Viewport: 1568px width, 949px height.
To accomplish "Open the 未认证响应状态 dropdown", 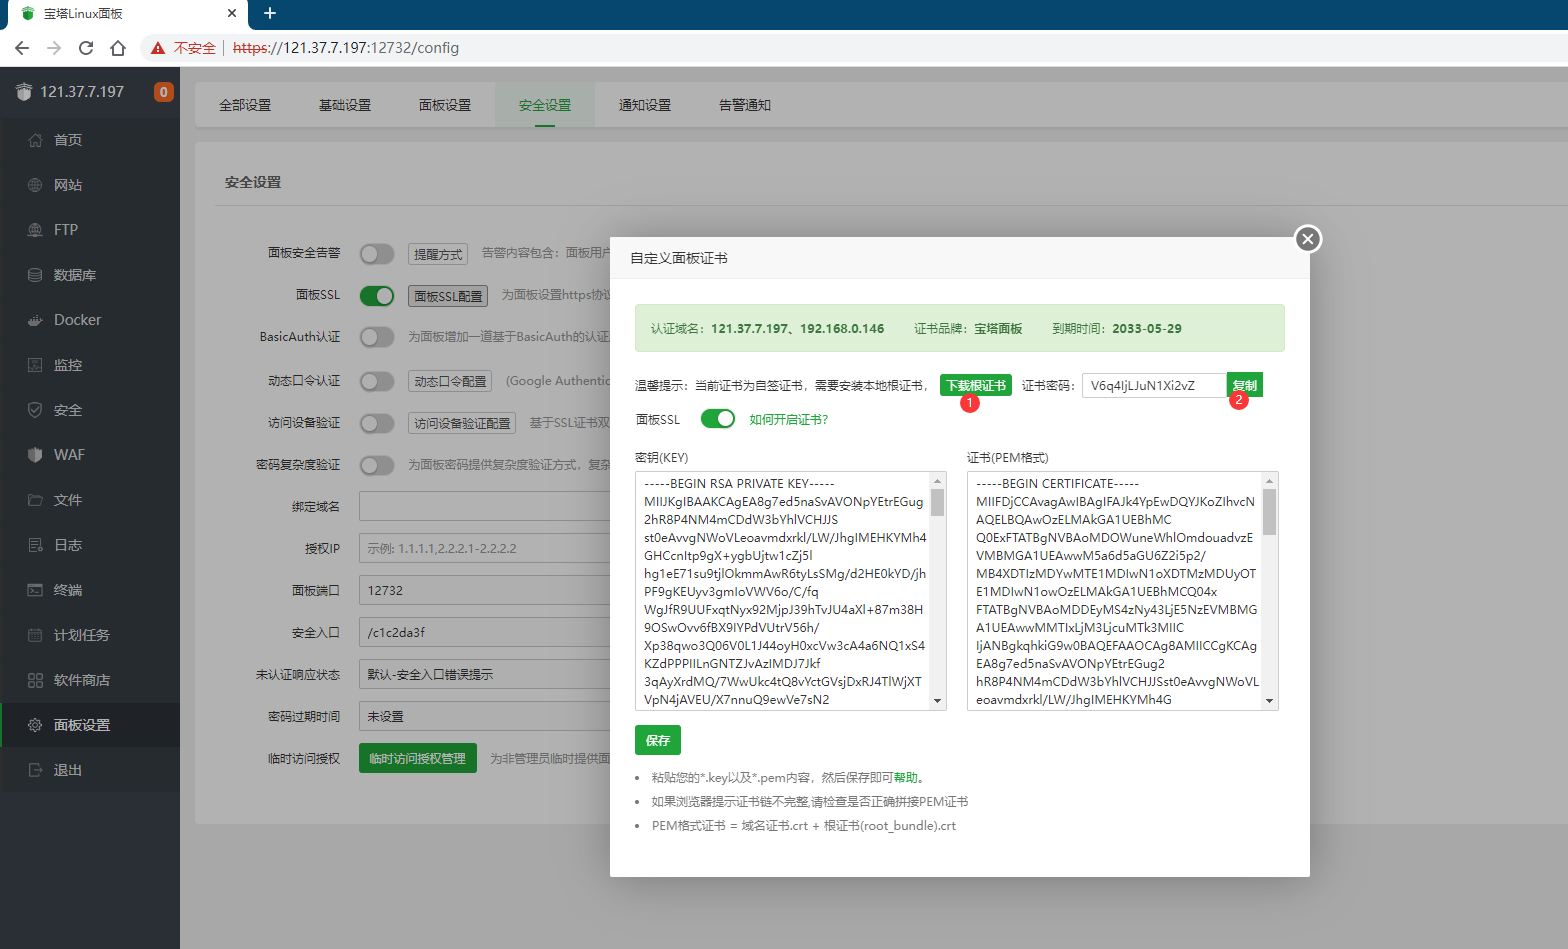I will point(484,674).
